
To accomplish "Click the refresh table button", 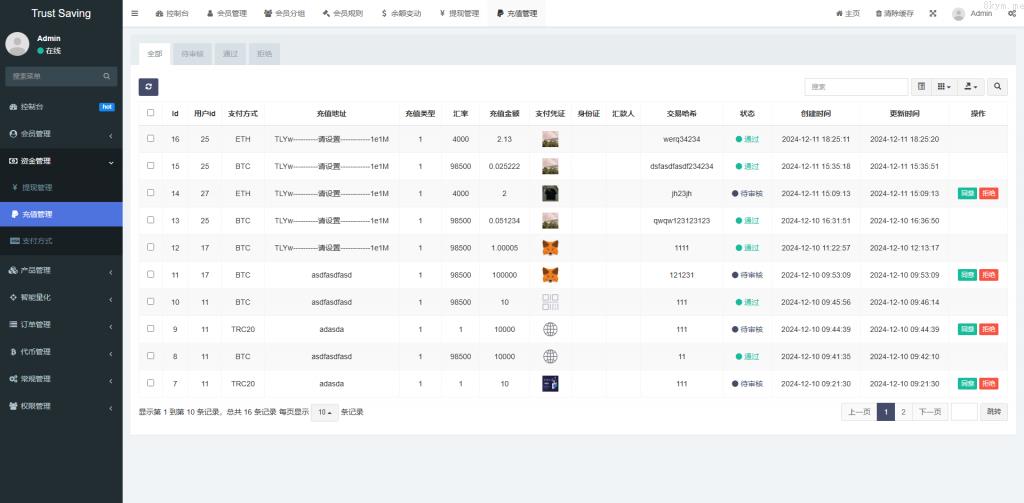I will 148,87.
